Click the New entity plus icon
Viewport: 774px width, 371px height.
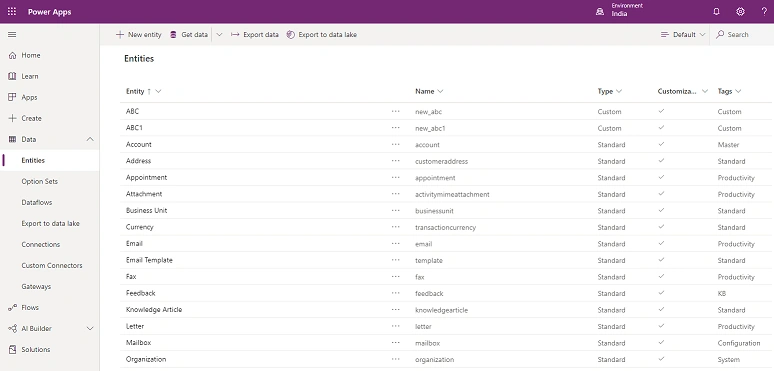tap(119, 35)
